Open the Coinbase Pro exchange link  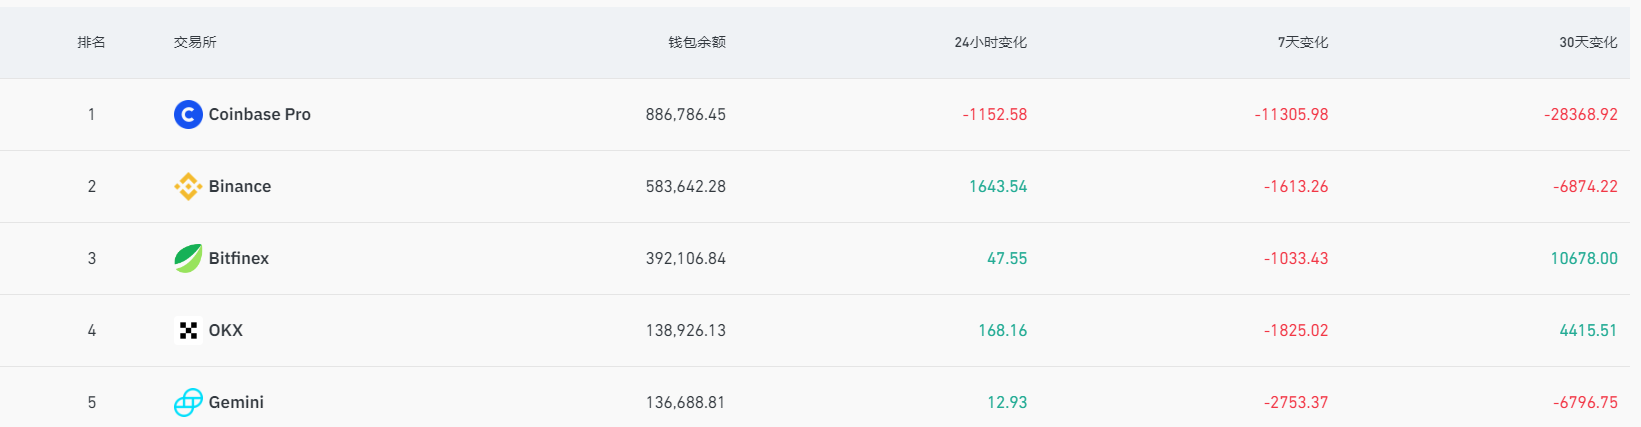(259, 115)
